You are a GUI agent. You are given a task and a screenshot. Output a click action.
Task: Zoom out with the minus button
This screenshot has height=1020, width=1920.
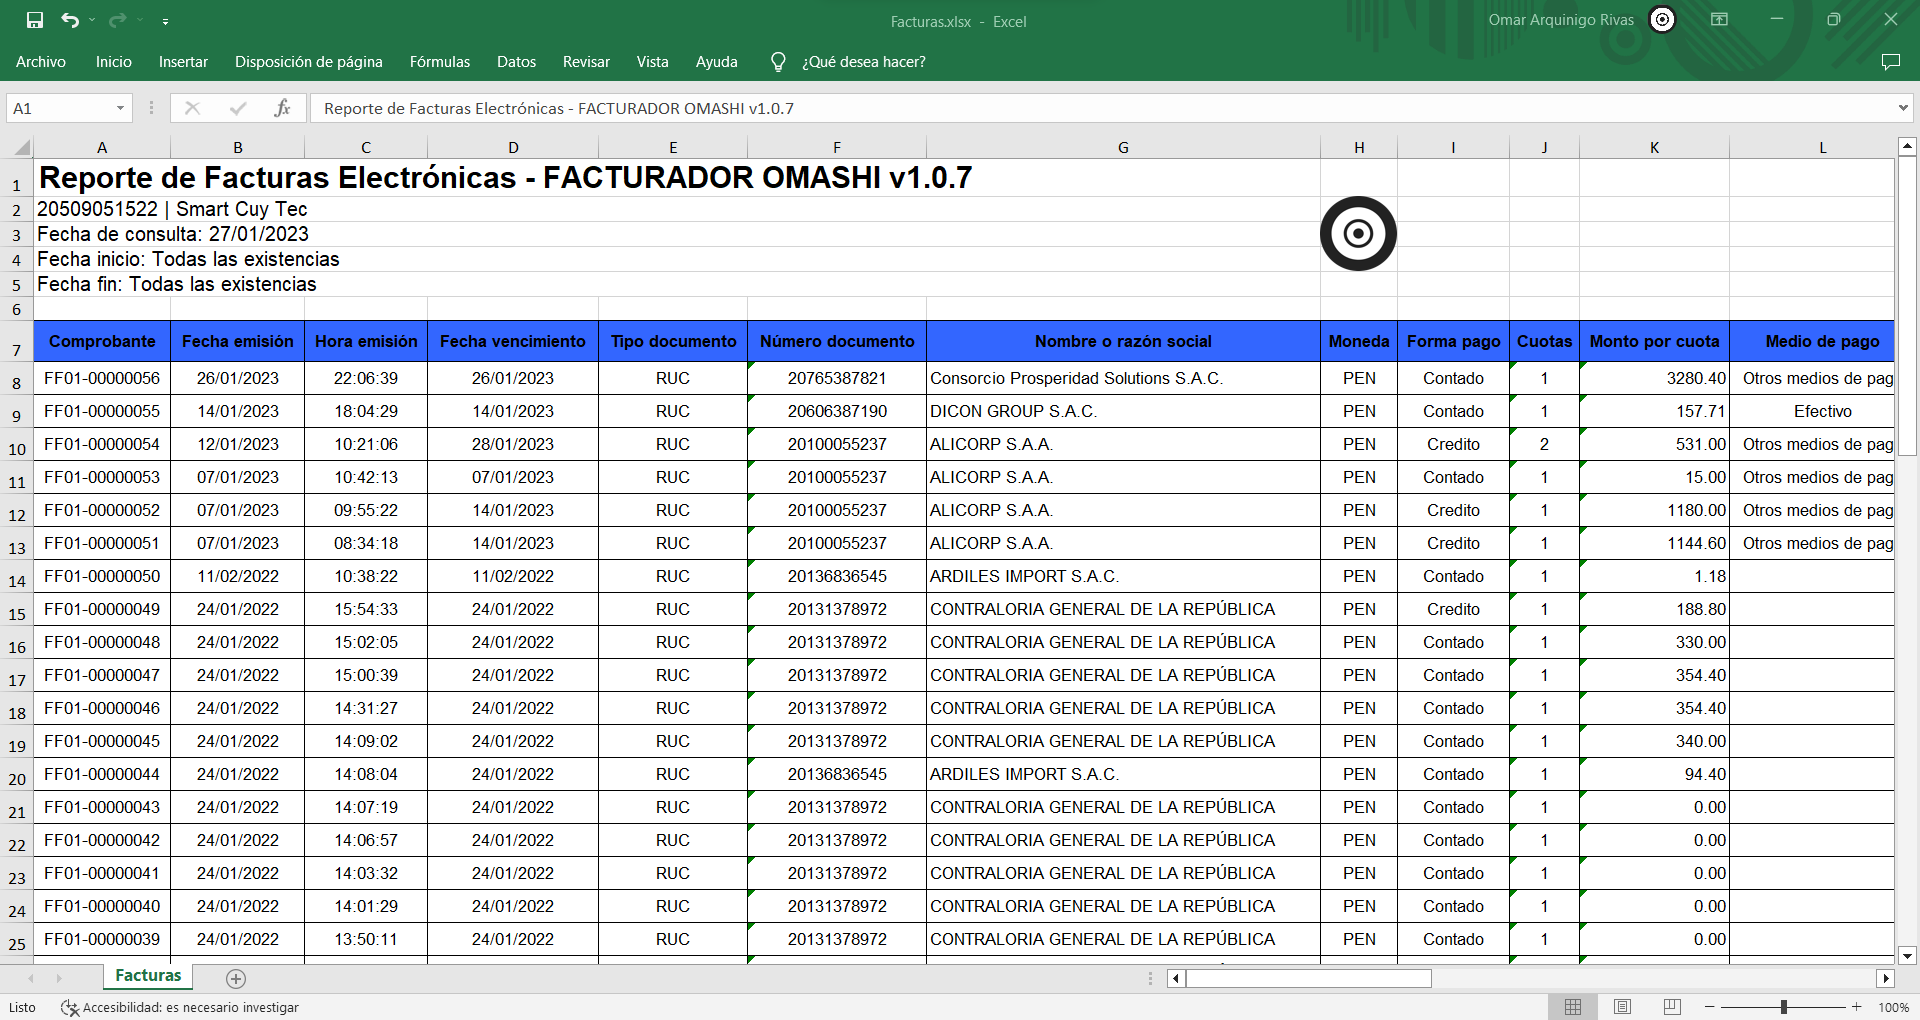1710,1007
